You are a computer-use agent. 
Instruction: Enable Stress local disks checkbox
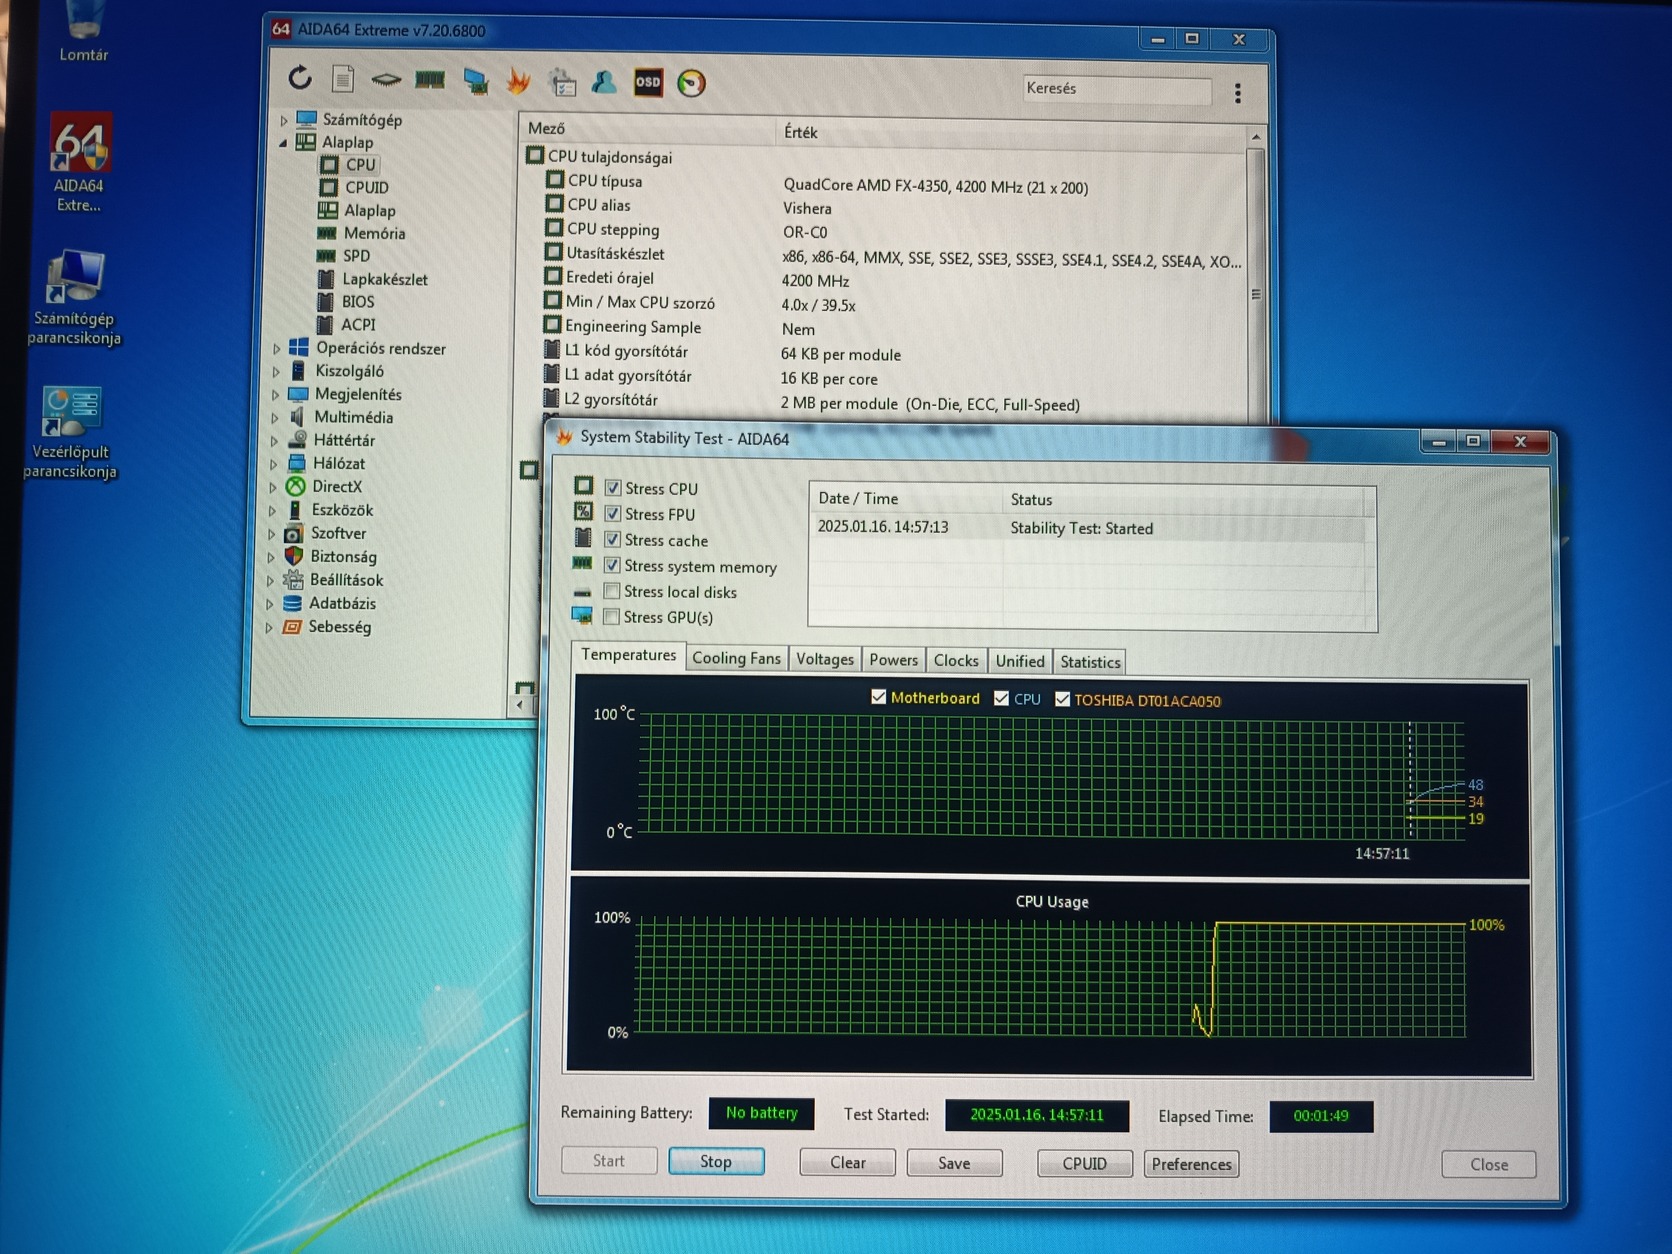click(611, 591)
